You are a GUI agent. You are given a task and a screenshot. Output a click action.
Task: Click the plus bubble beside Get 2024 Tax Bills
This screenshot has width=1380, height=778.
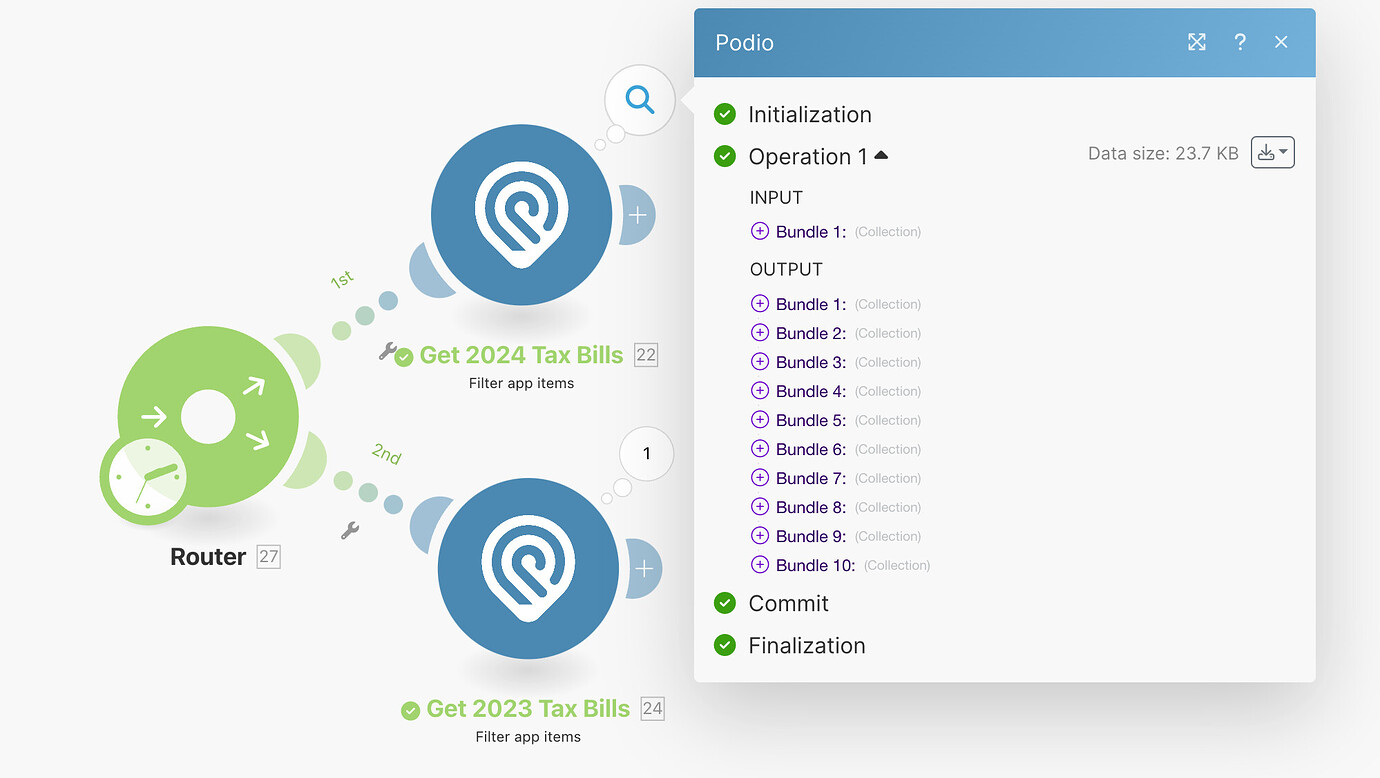[x=638, y=214]
